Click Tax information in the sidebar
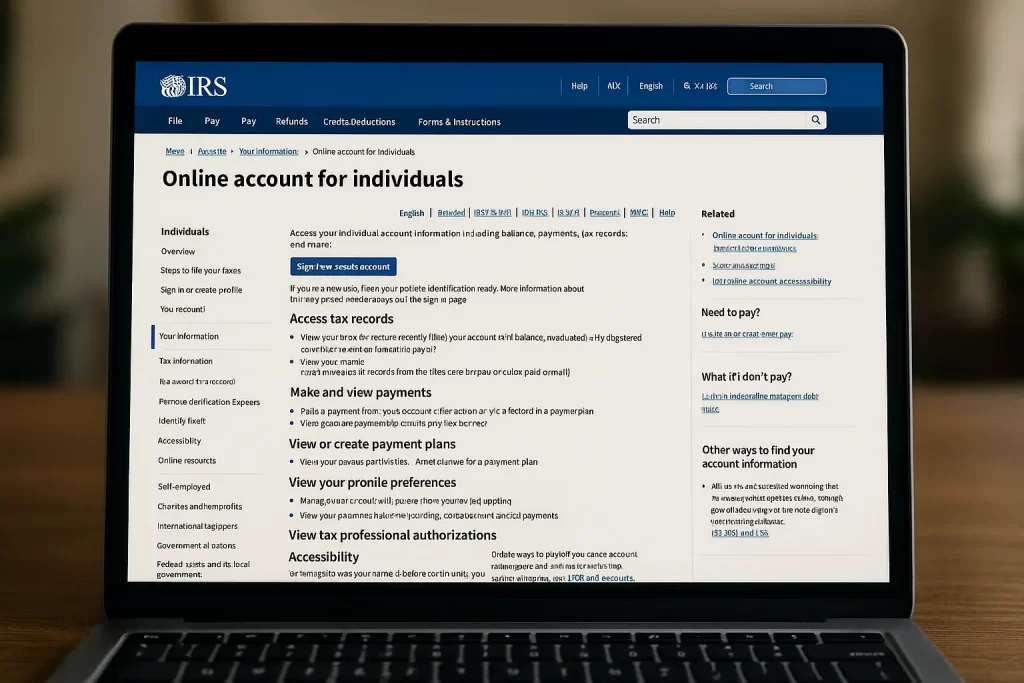 (184, 361)
